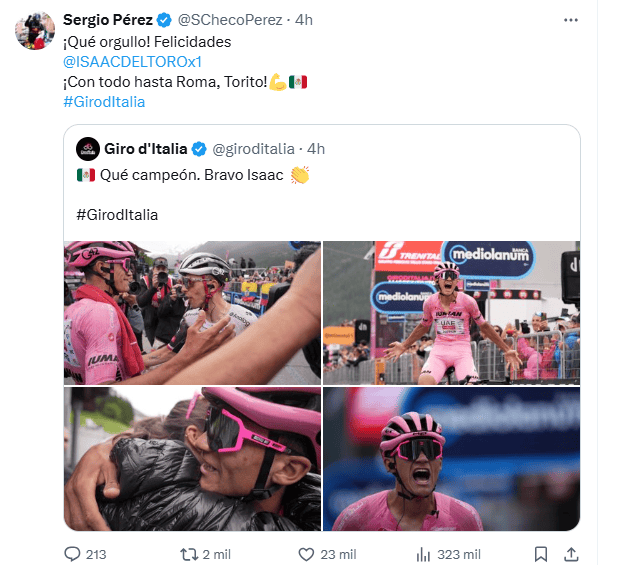The image size is (618, 565).
Task: Bookmark this tweet
Action: pos(541,554)
